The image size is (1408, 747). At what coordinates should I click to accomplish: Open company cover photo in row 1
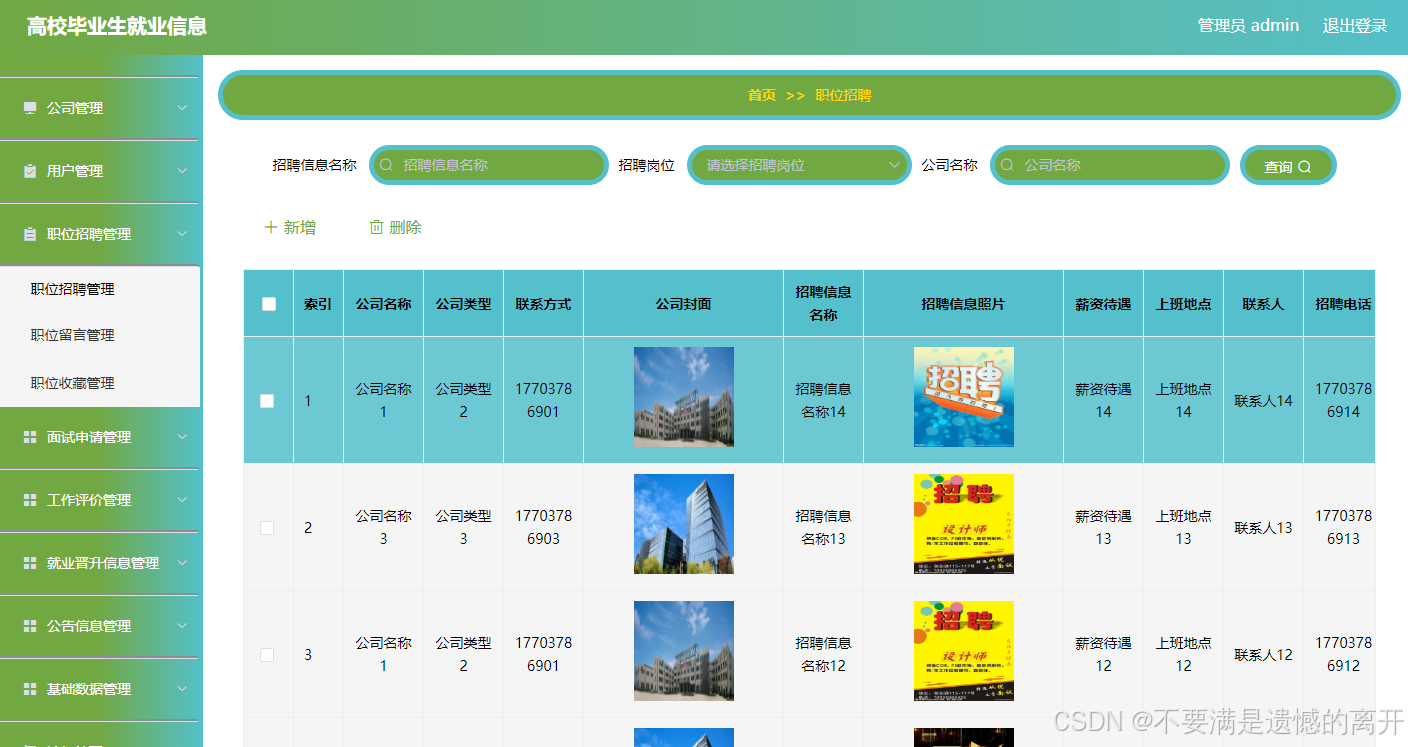pyautogui.click(x=684, y=397)
